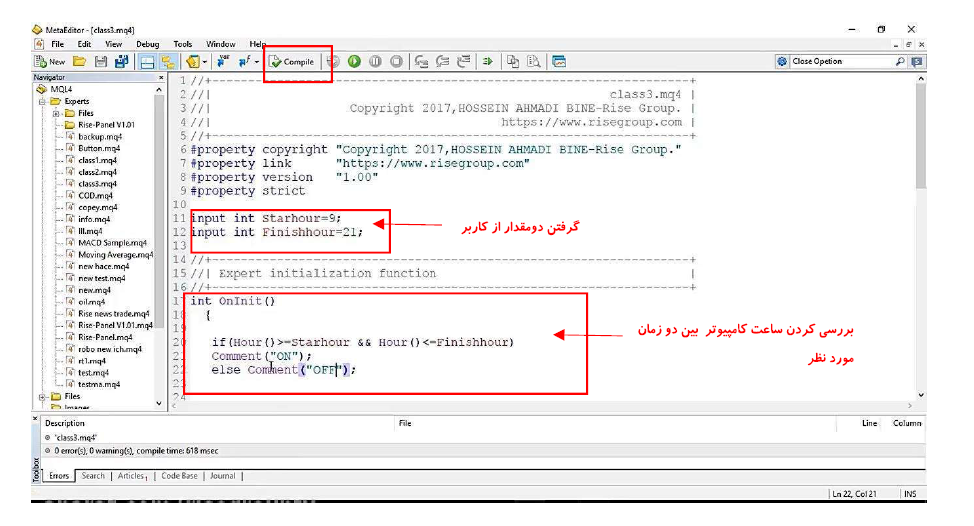Select testma.mq4 in the Navigator tree
The image size is (974, 526).
tap(99, 384)
